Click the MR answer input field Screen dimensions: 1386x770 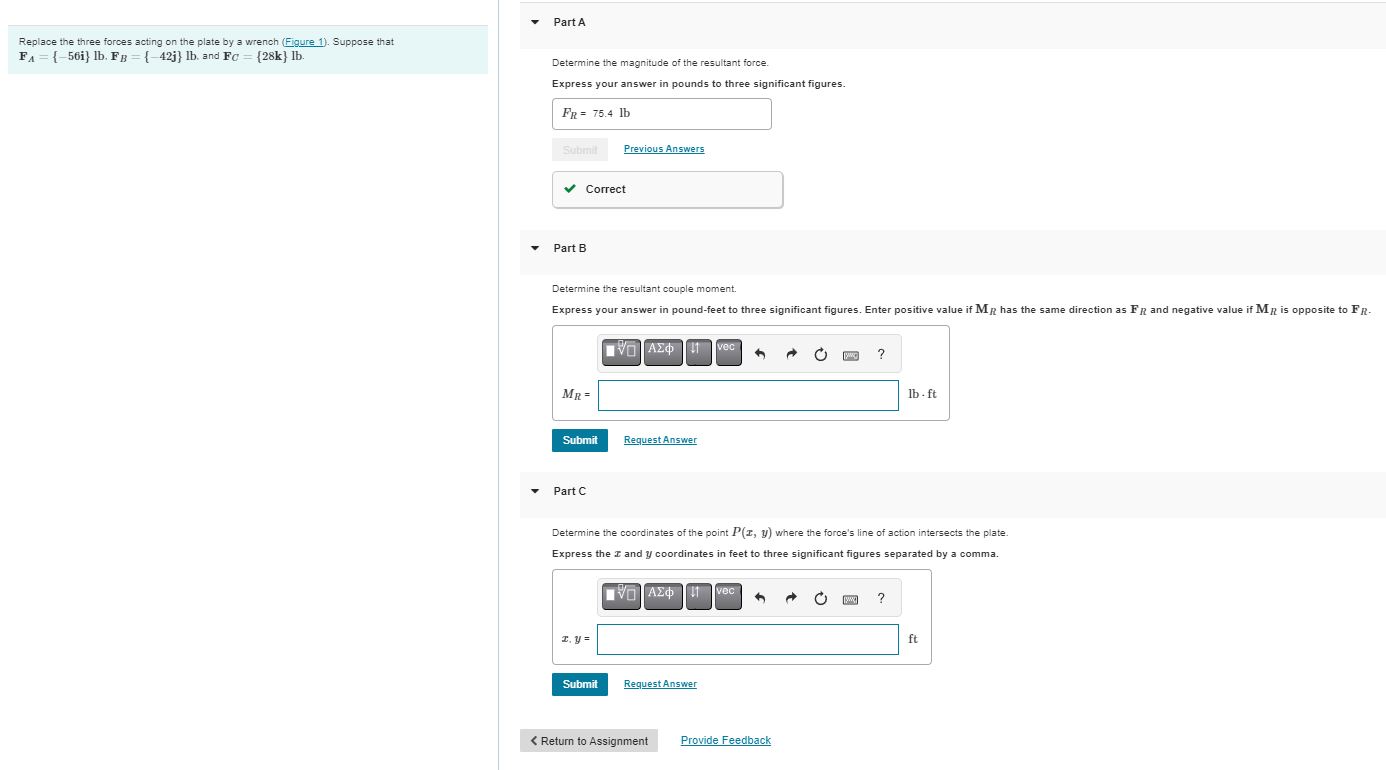click(749, 395)
